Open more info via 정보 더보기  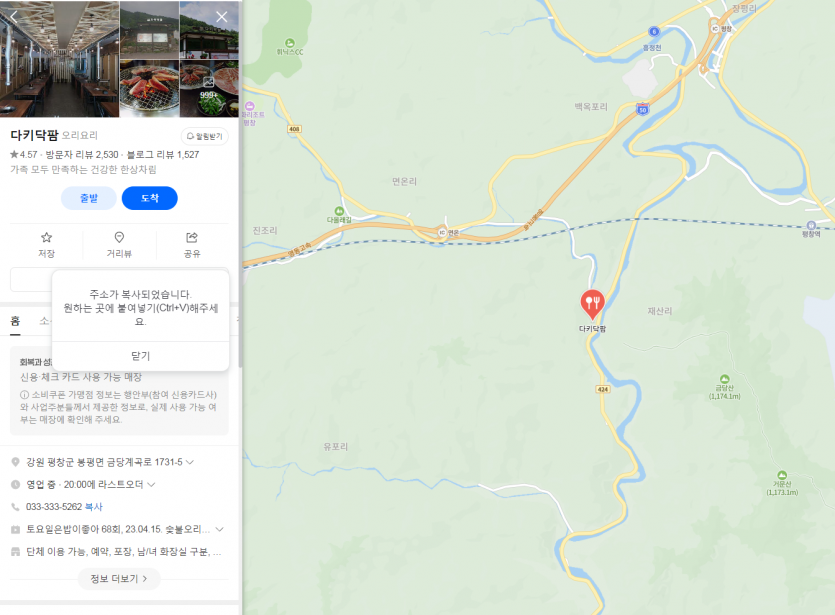click(x=119, y=579)
